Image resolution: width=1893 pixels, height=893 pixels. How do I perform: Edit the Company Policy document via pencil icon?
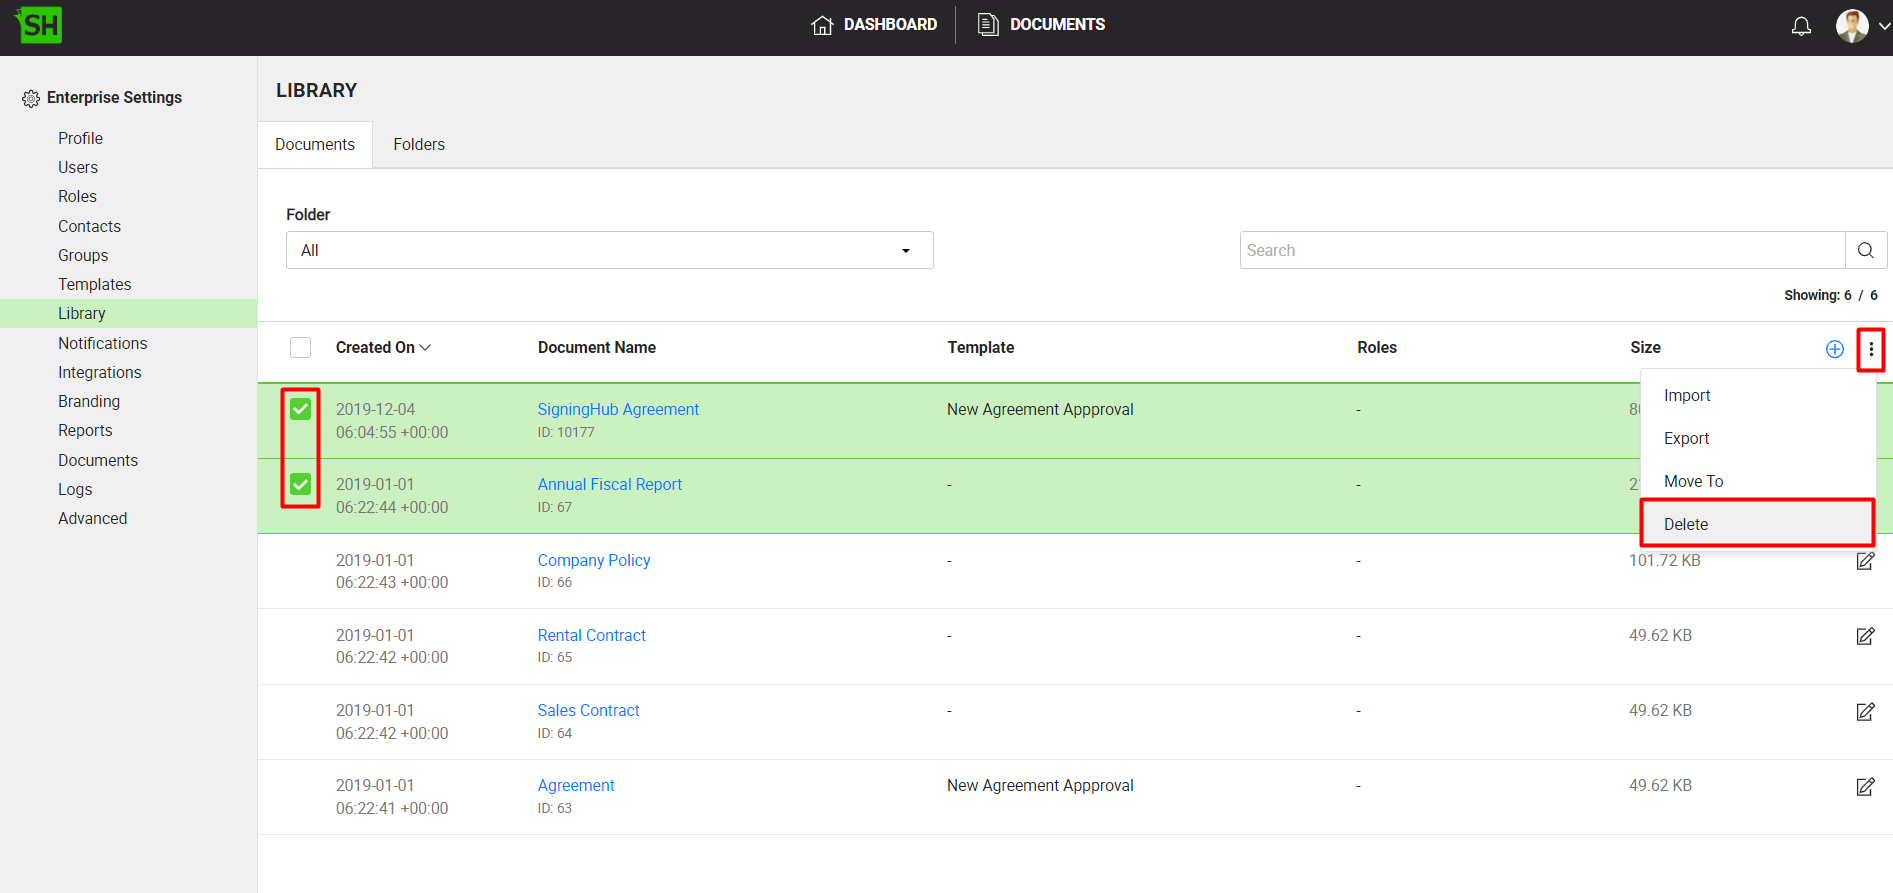[x=1865, y=561]
